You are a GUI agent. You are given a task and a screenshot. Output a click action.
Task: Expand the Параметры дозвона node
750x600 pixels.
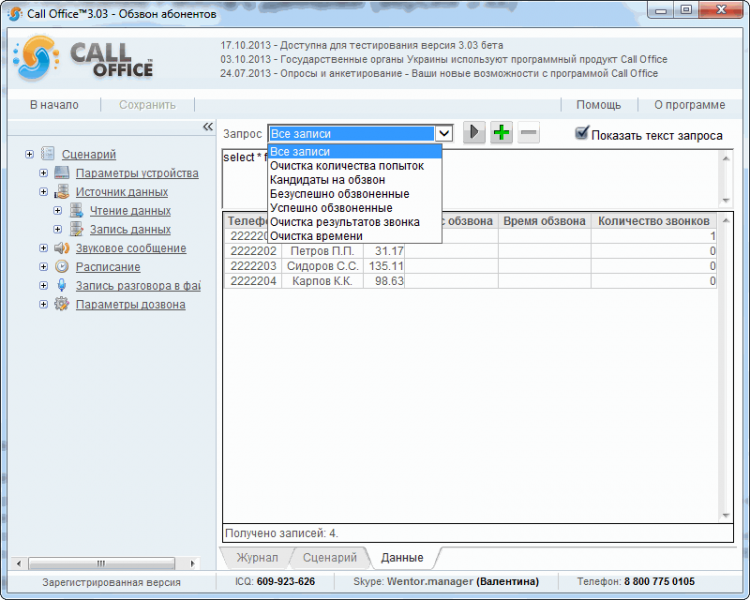click(44, 304)
